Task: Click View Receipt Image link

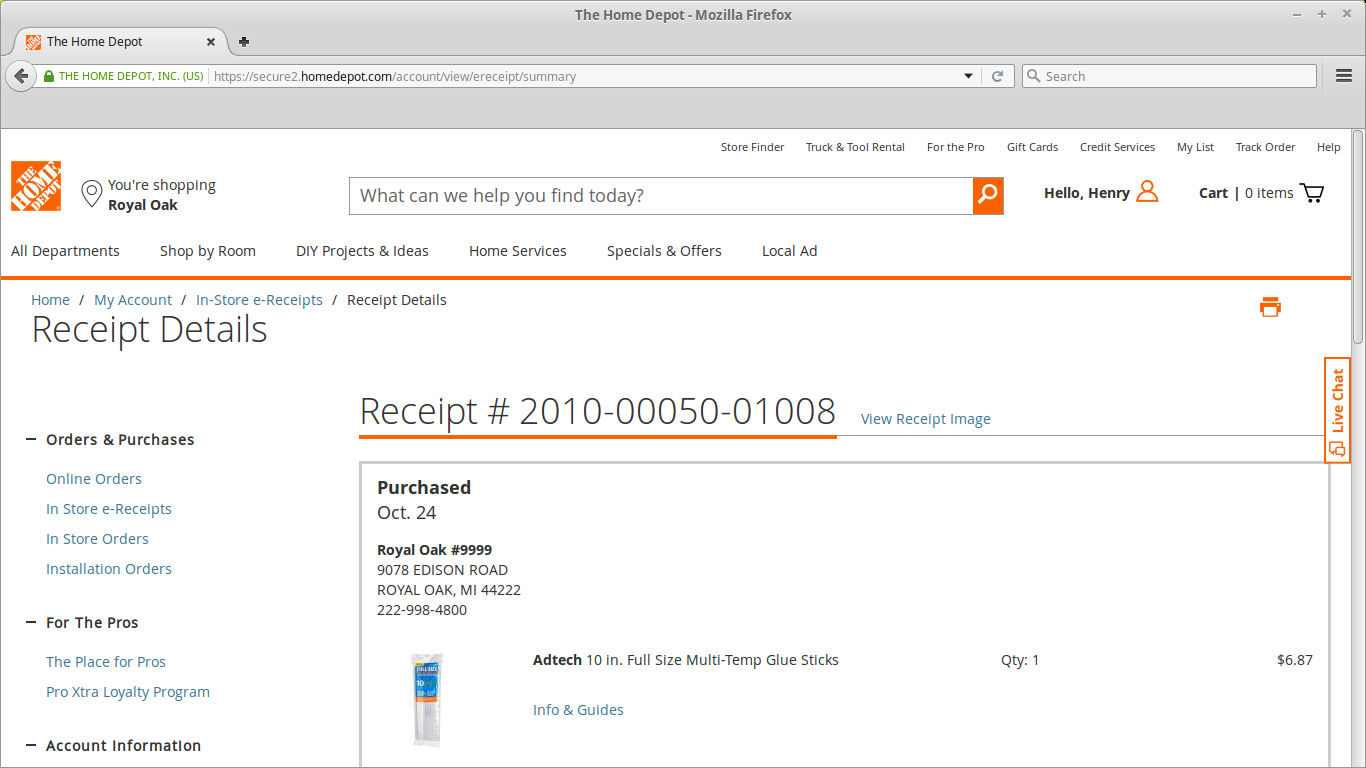Action: point(926,419)
